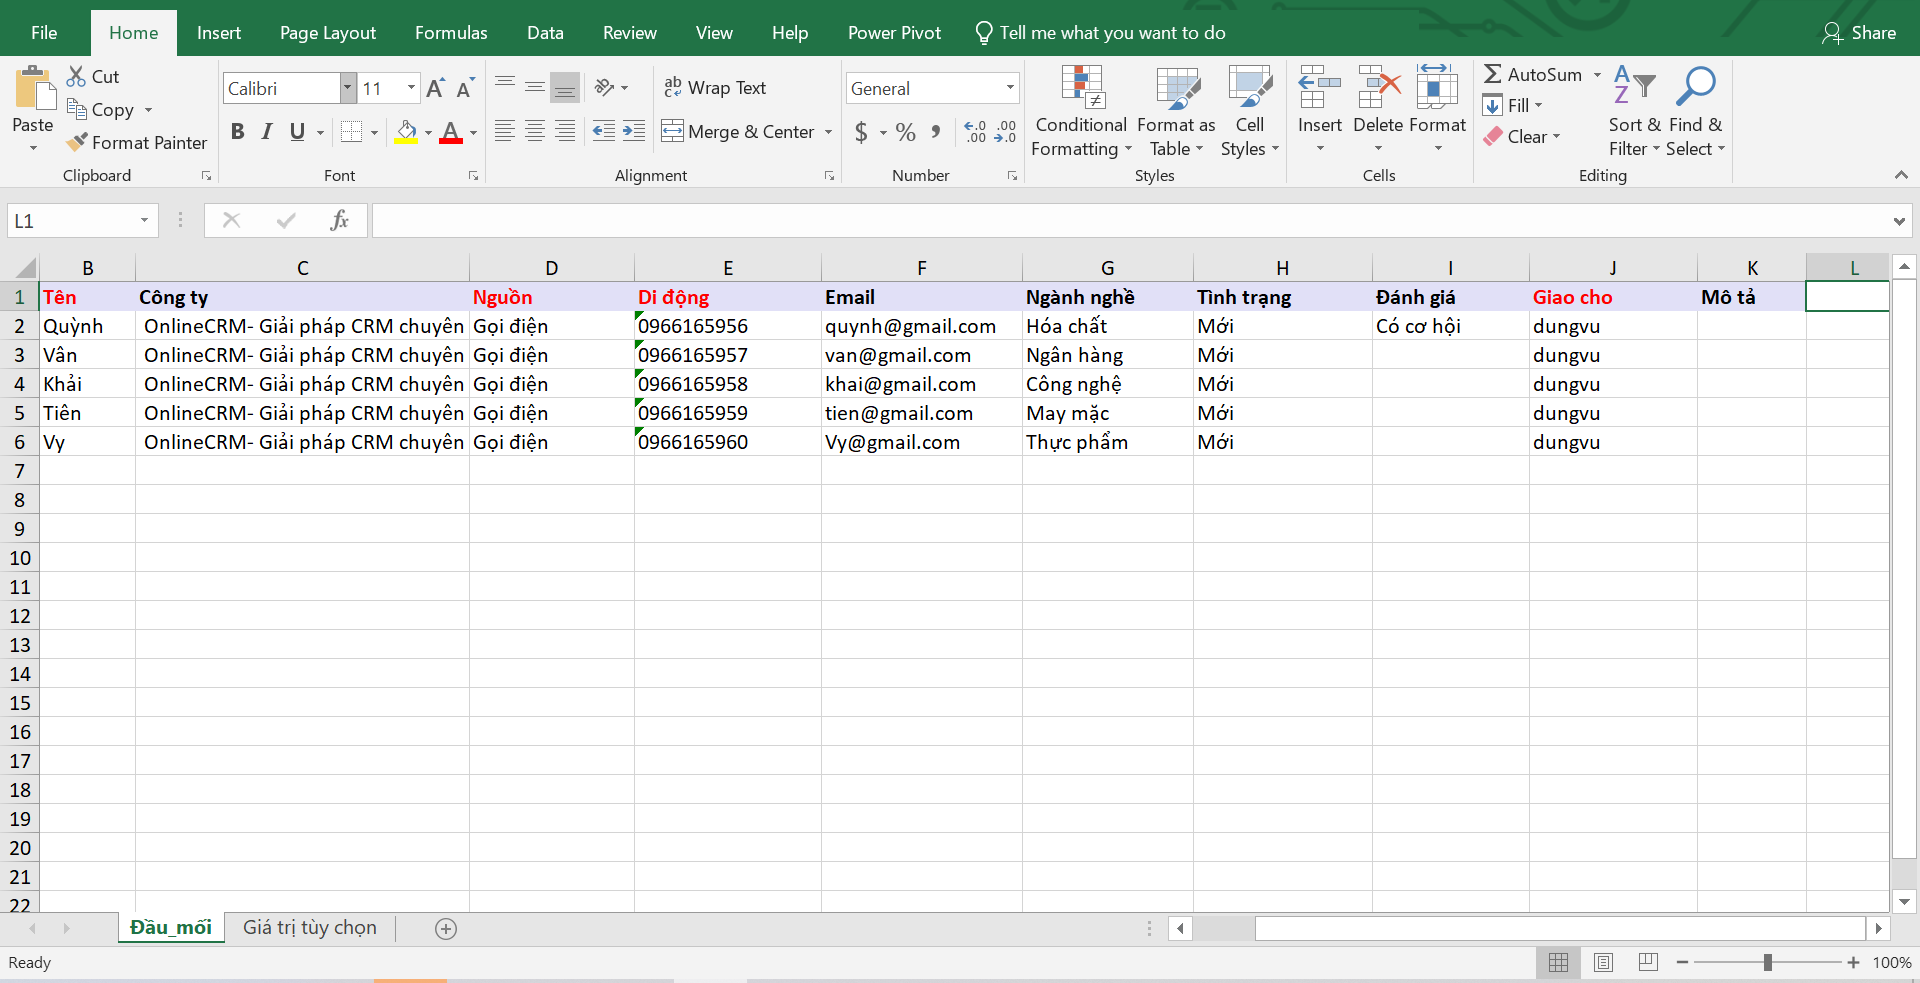Open the Formulas ribbon tab
Viewport: 1920px width, 983px height.
point(451,33)
